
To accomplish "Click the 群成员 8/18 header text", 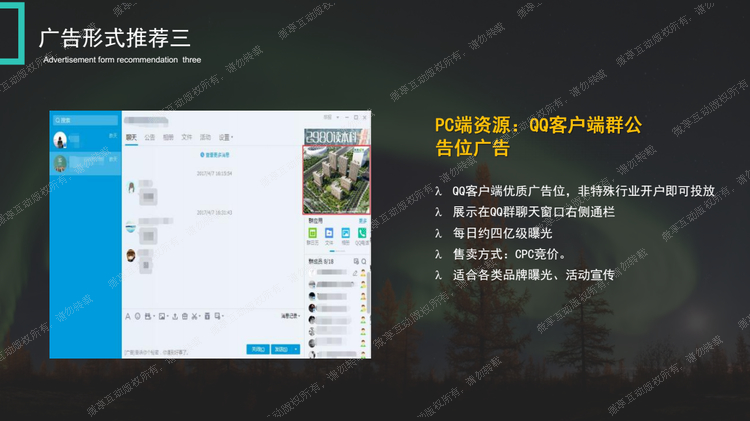I will (321, 261).
